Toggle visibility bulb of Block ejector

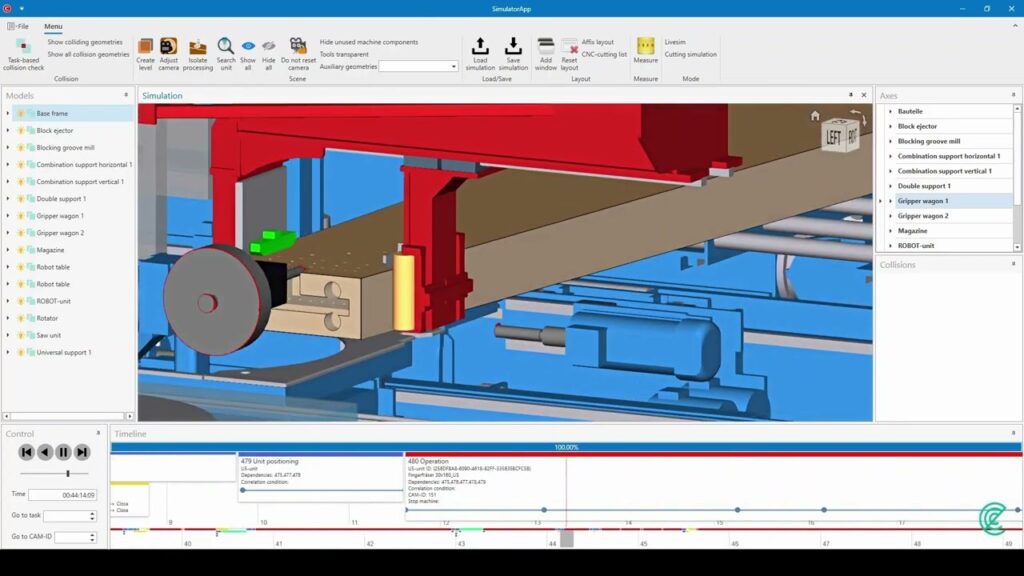[x=21, y=131]
